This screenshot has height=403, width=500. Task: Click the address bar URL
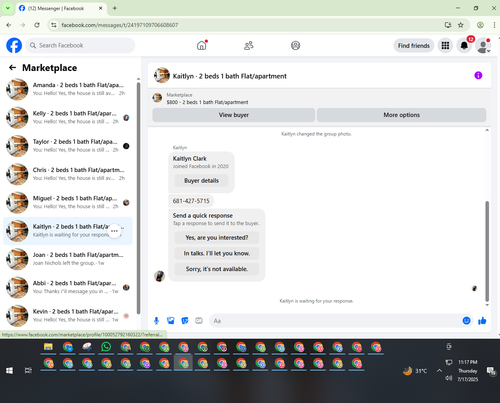coord(120,25)
